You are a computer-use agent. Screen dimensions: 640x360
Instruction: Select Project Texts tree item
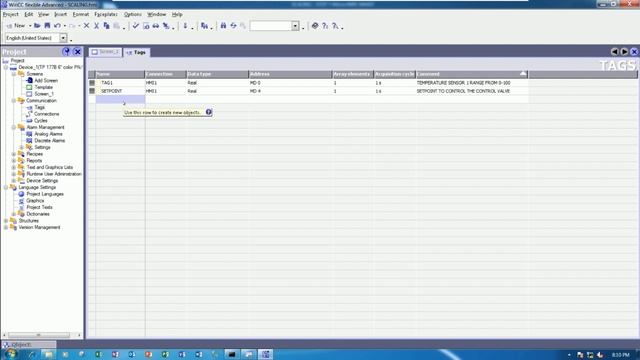click(x=39, y=207)
